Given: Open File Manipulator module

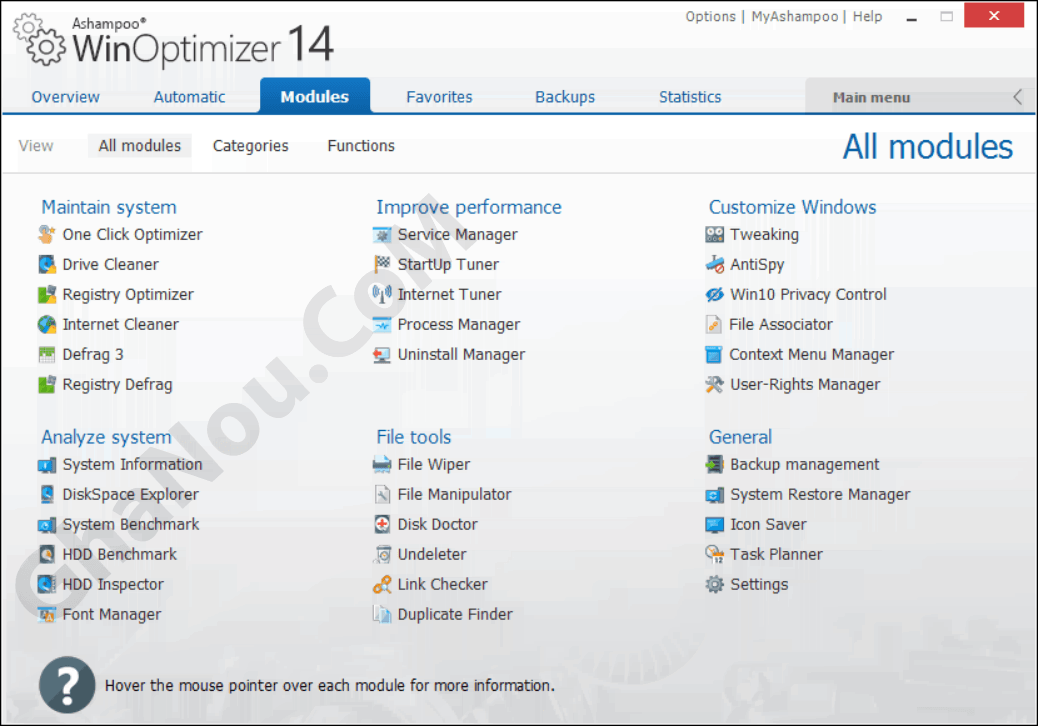Looking at the screenshot, I should (454, 494).
